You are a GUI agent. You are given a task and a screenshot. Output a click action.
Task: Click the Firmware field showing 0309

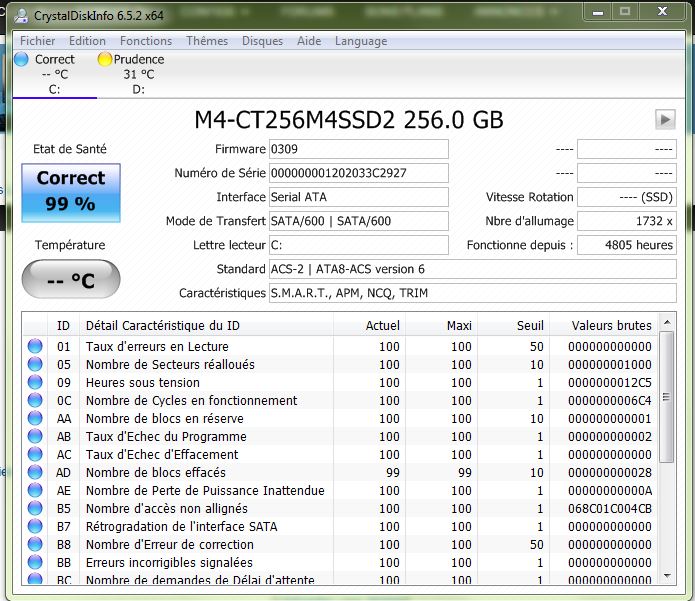coord(359,149)
